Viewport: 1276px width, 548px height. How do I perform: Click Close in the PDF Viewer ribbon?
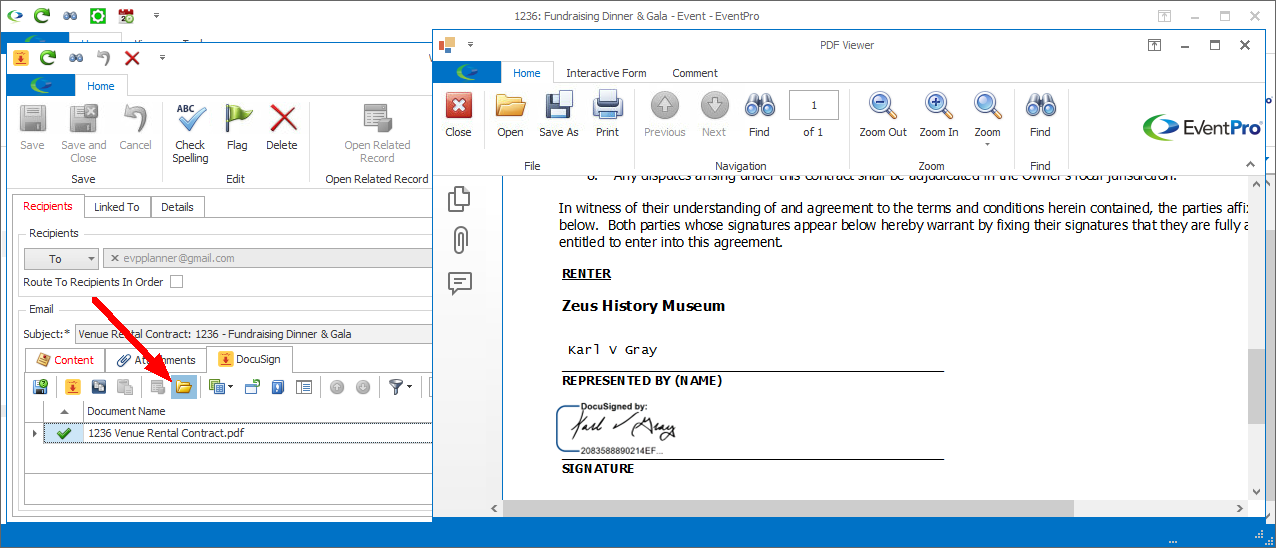[459, 114]
